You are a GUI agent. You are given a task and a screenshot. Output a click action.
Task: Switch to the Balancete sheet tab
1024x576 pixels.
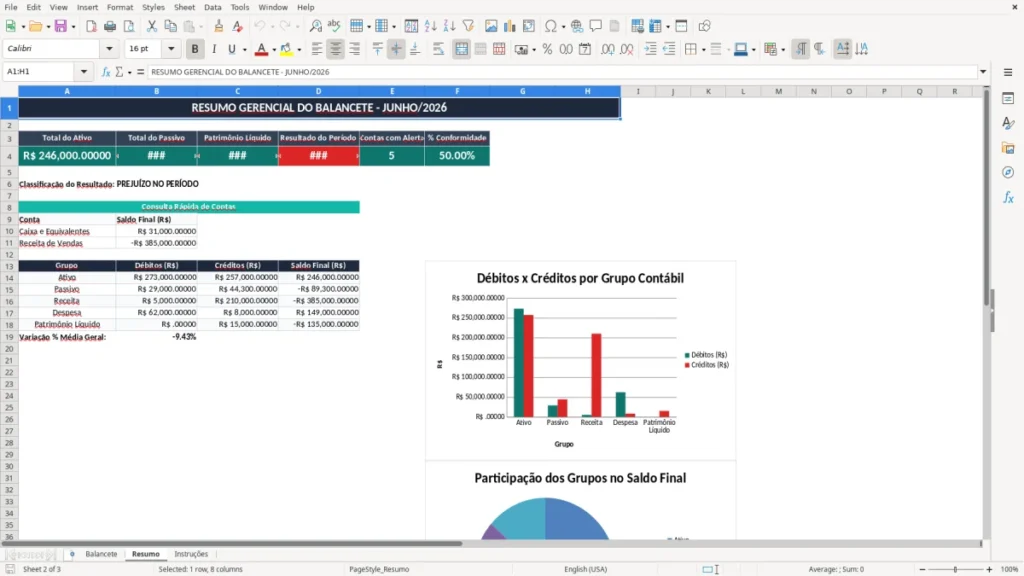pyautogui.click(x=101, y=554)
